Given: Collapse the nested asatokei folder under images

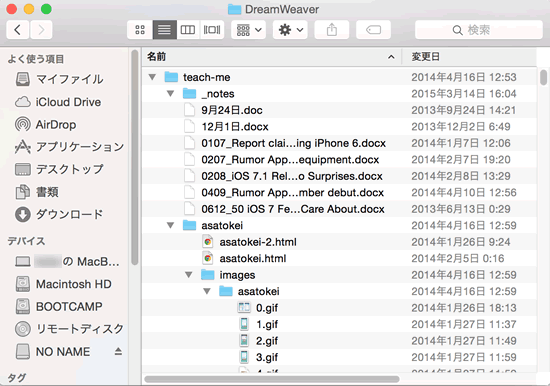Looking at the screenshot, I should [x=207, y=291].
